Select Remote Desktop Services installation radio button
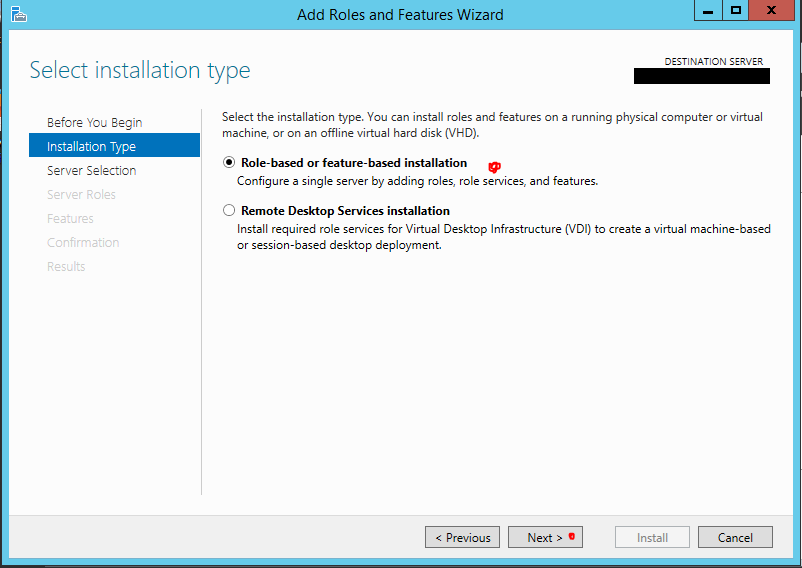The height and width of the screenshot is (568, 802). click(x=229, y=210)
